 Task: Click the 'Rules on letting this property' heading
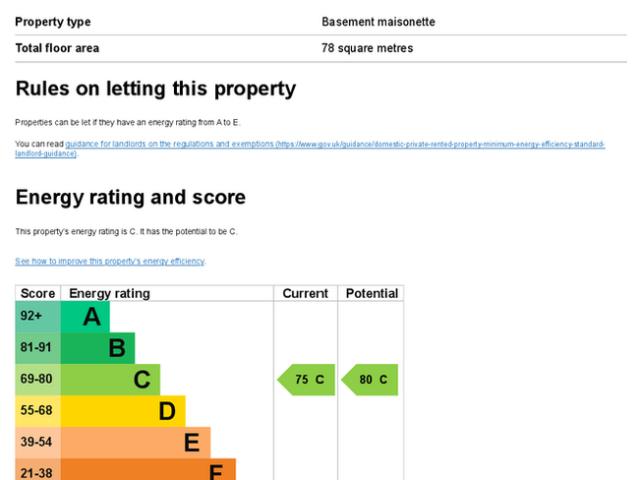tap(155, 89)
